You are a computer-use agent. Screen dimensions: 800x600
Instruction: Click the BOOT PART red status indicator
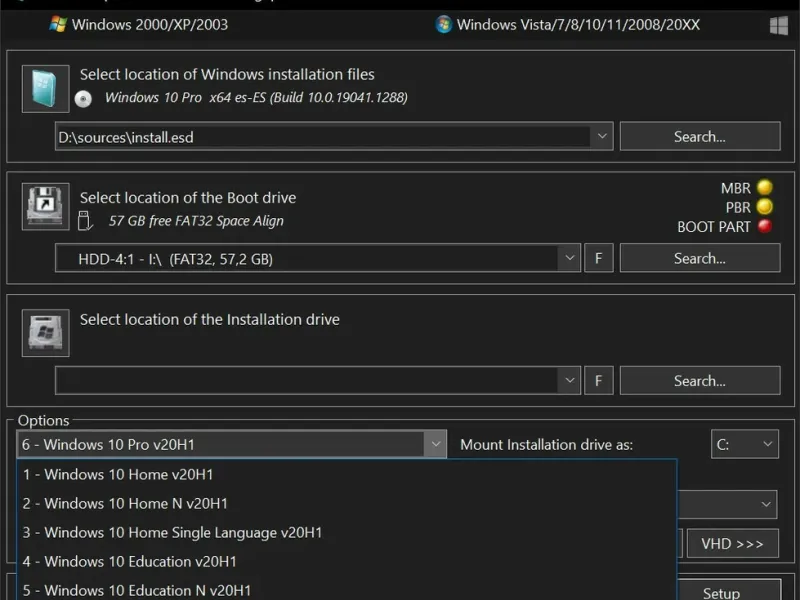coord(764,226)
